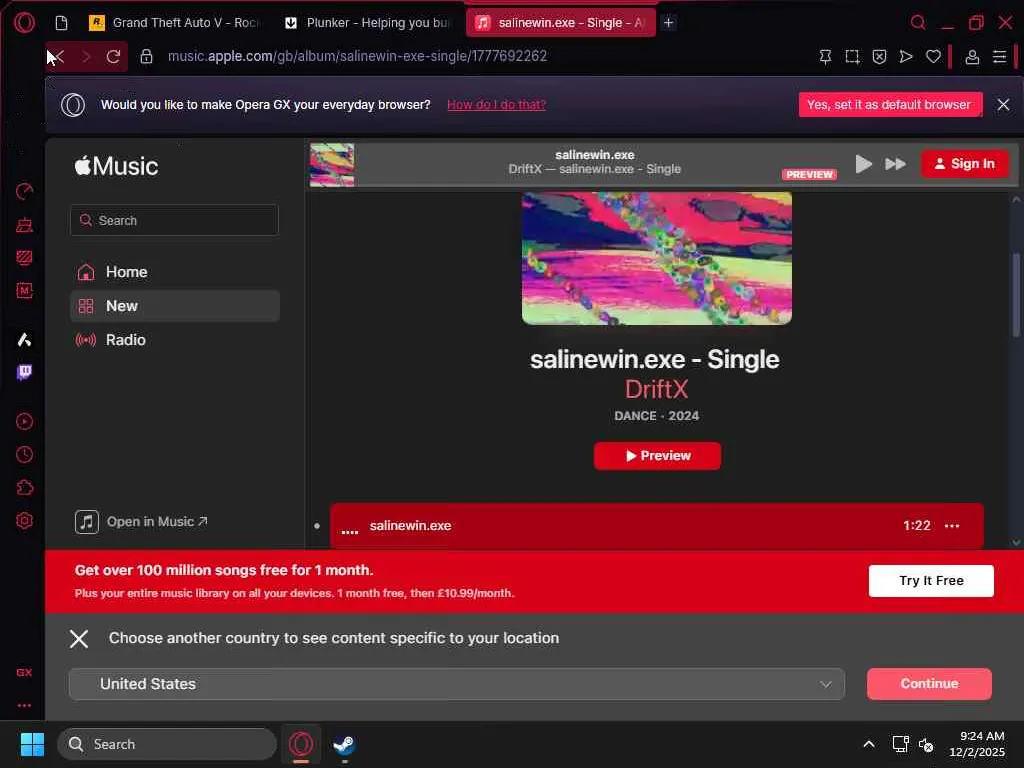Go to Apple Music Home
The height and width of the screenshot is (768, 1024).
pos(174,272)
